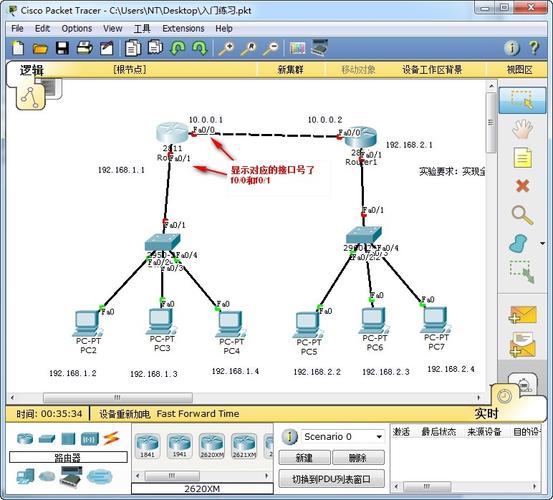Screen dimensions: 553x500
Task: Click the workspace horizontal scrollbar thumb
Action: pos(118,397)
